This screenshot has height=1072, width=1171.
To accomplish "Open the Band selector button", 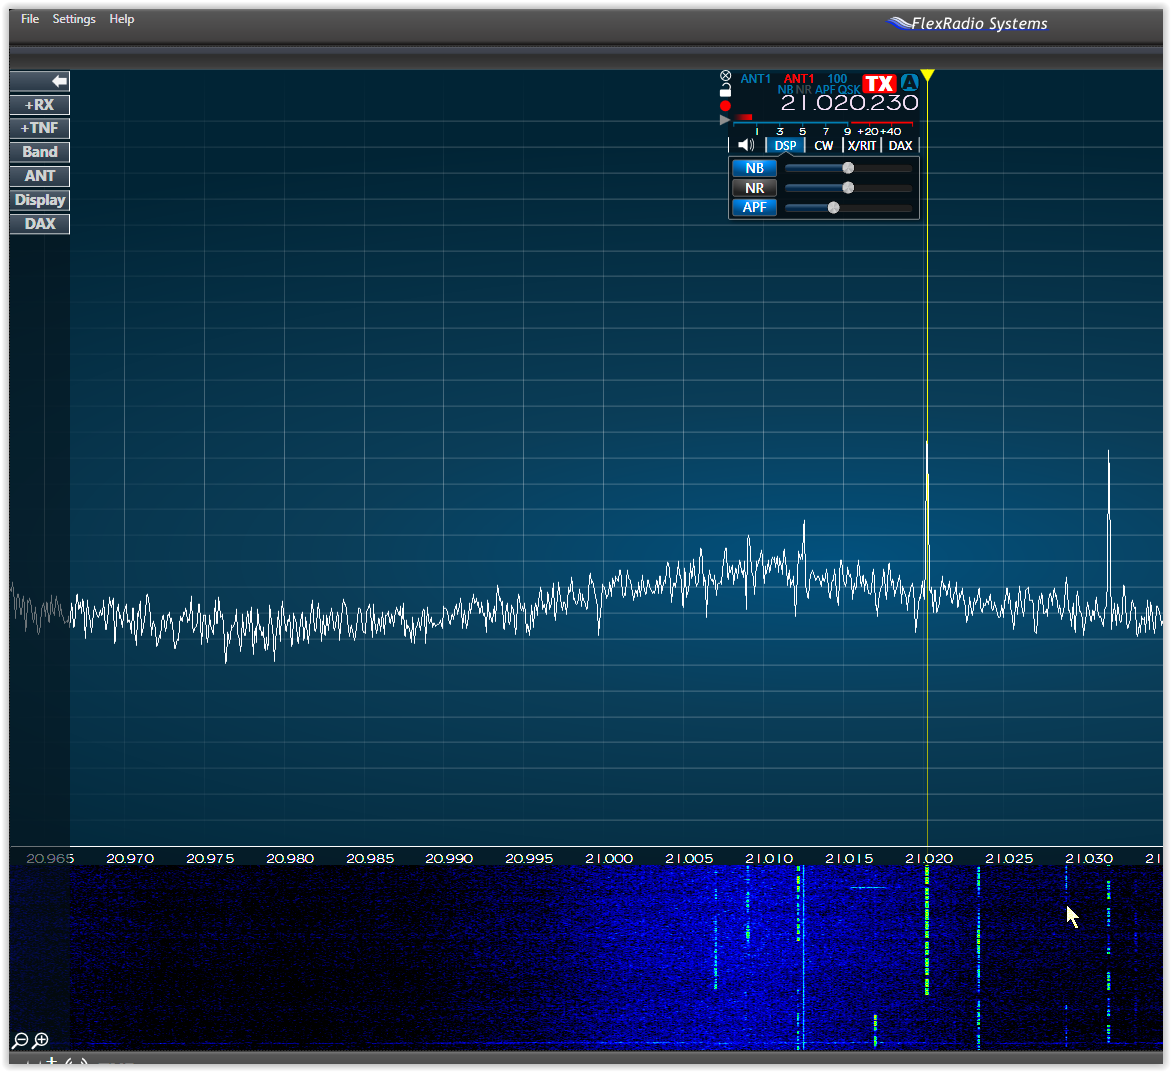I will 39,151.
